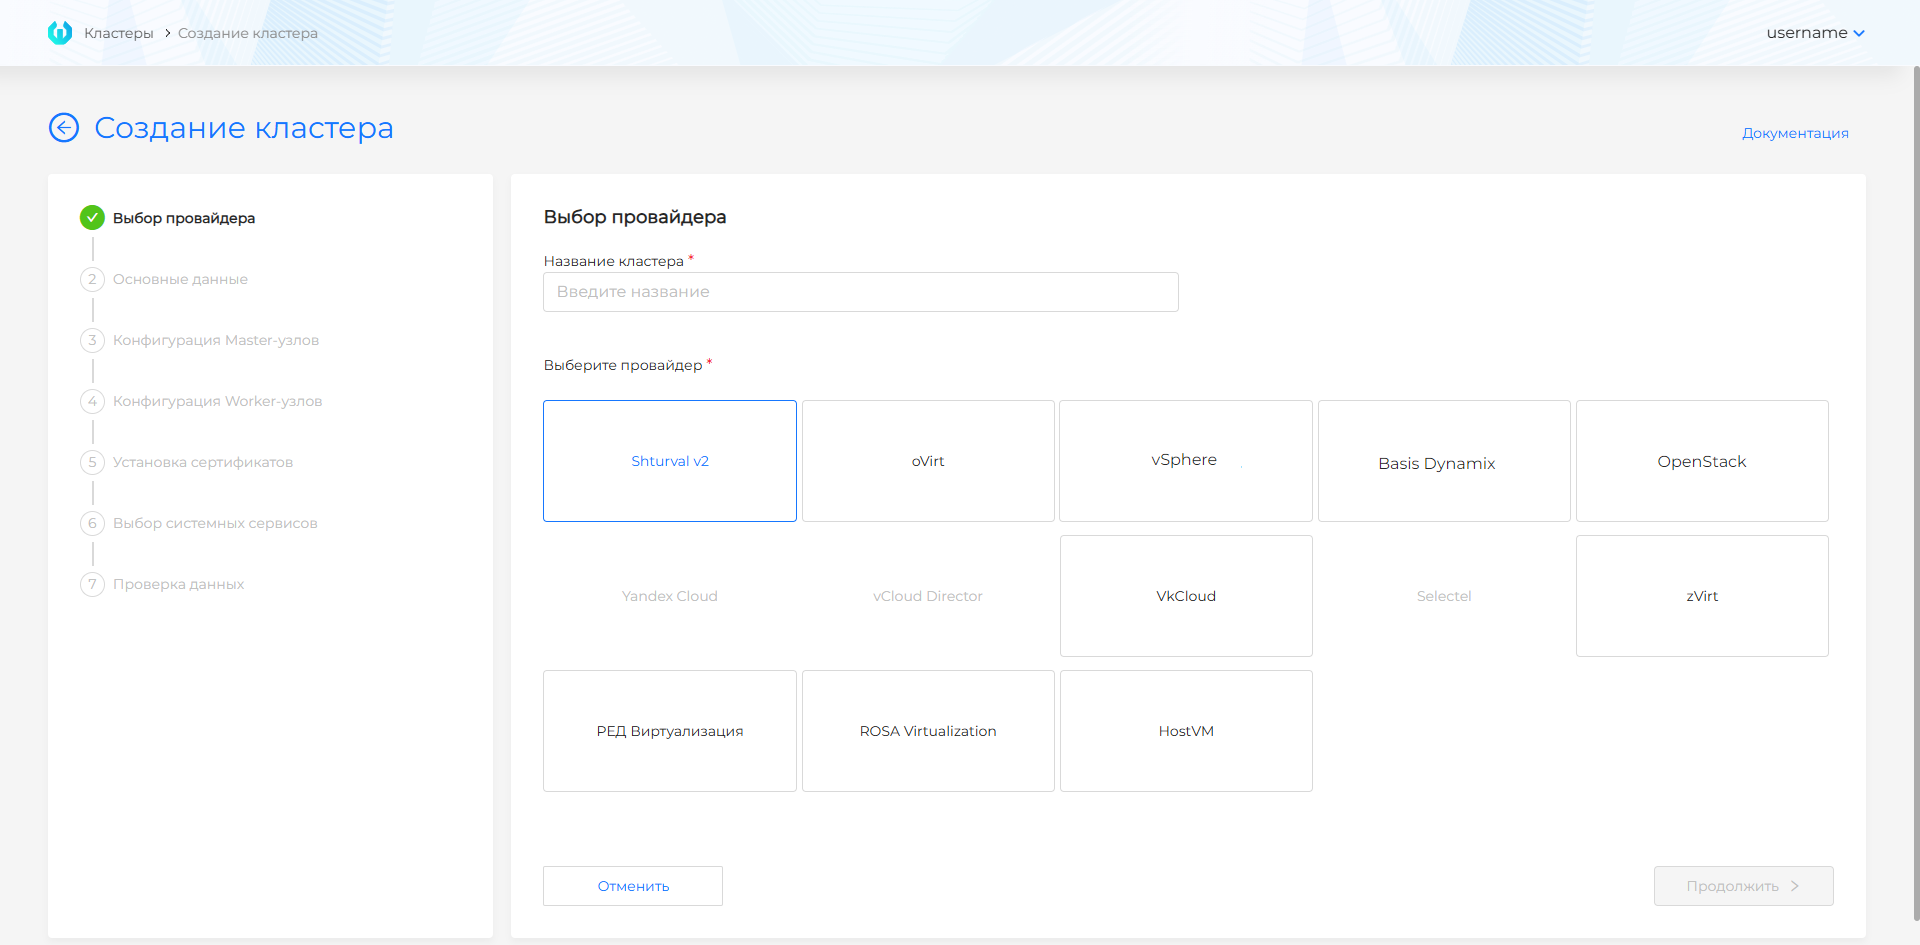This screenshot has width=1920, height=945.
Task: Click the Создание кластера page title
Action: [244, 128]
